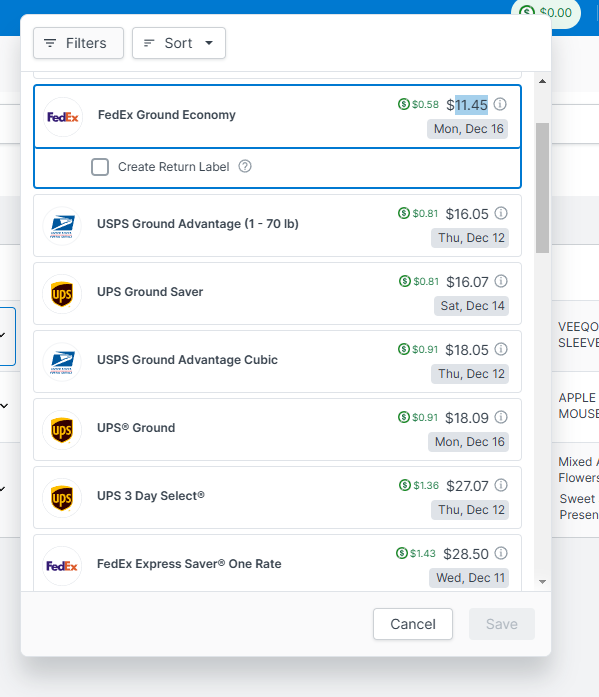Viewport: 599px width, 697px height.
Task: Select the UPS® Ground rate
Action: 277,429
